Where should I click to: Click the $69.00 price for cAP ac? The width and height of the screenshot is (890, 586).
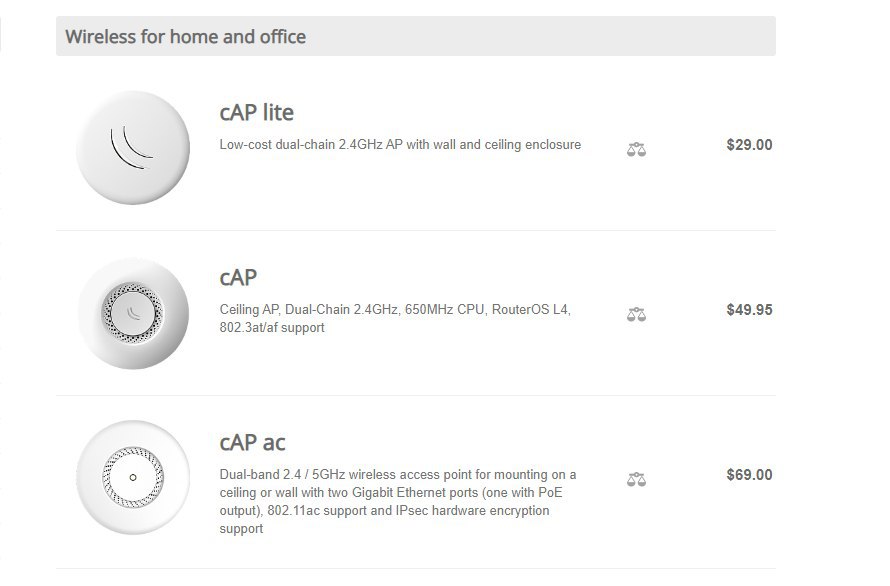tap(749, 475)
